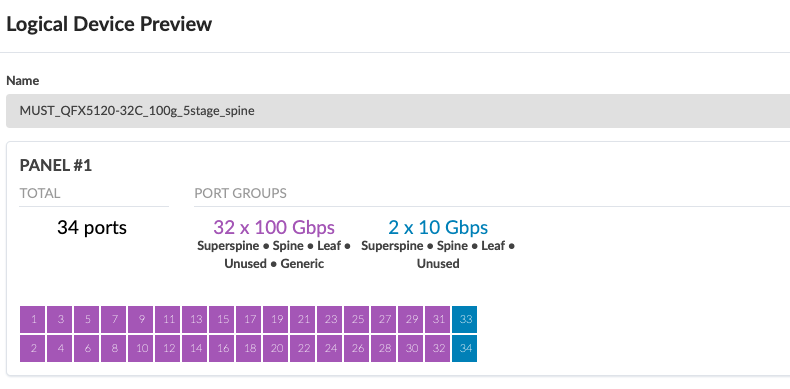Click the TOTAL label
The width and height of the screenshot is (790, 389).
click(x=40, y=193)
